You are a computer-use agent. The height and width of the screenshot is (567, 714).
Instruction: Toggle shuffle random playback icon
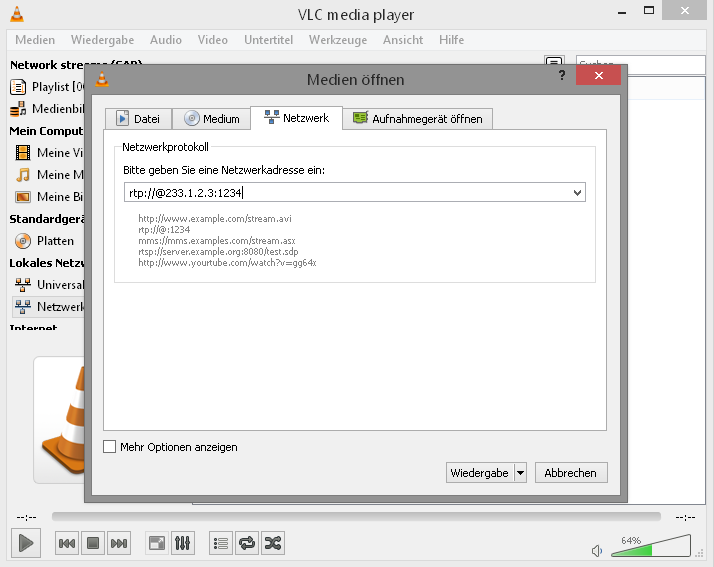pos(273,543)
